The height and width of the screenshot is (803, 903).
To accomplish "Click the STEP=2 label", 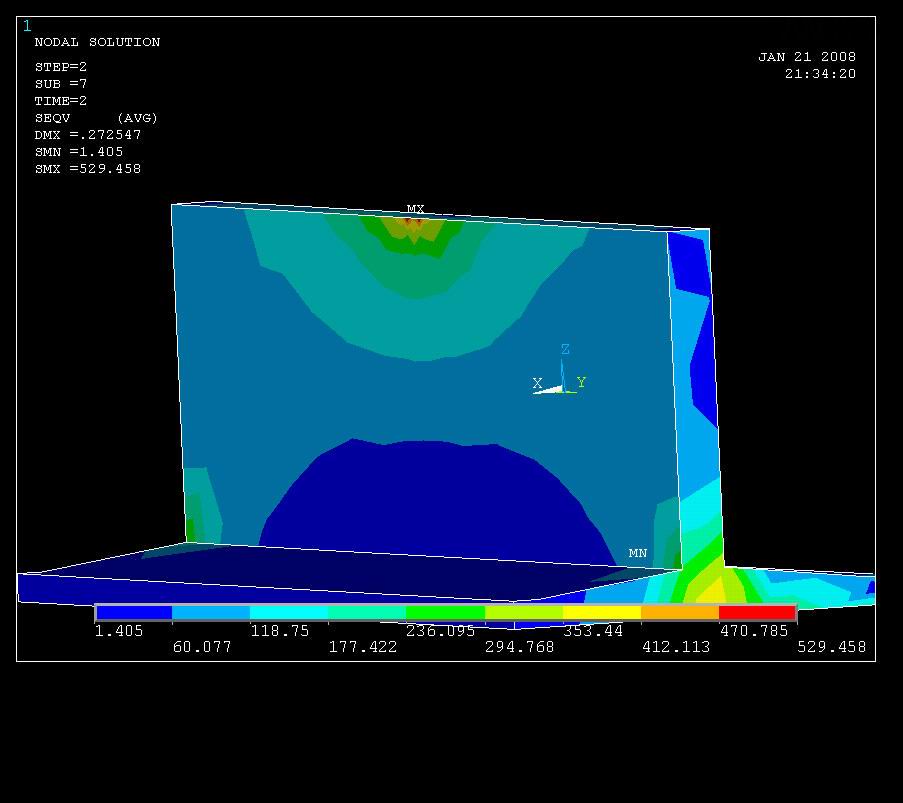I will (60, 67).
